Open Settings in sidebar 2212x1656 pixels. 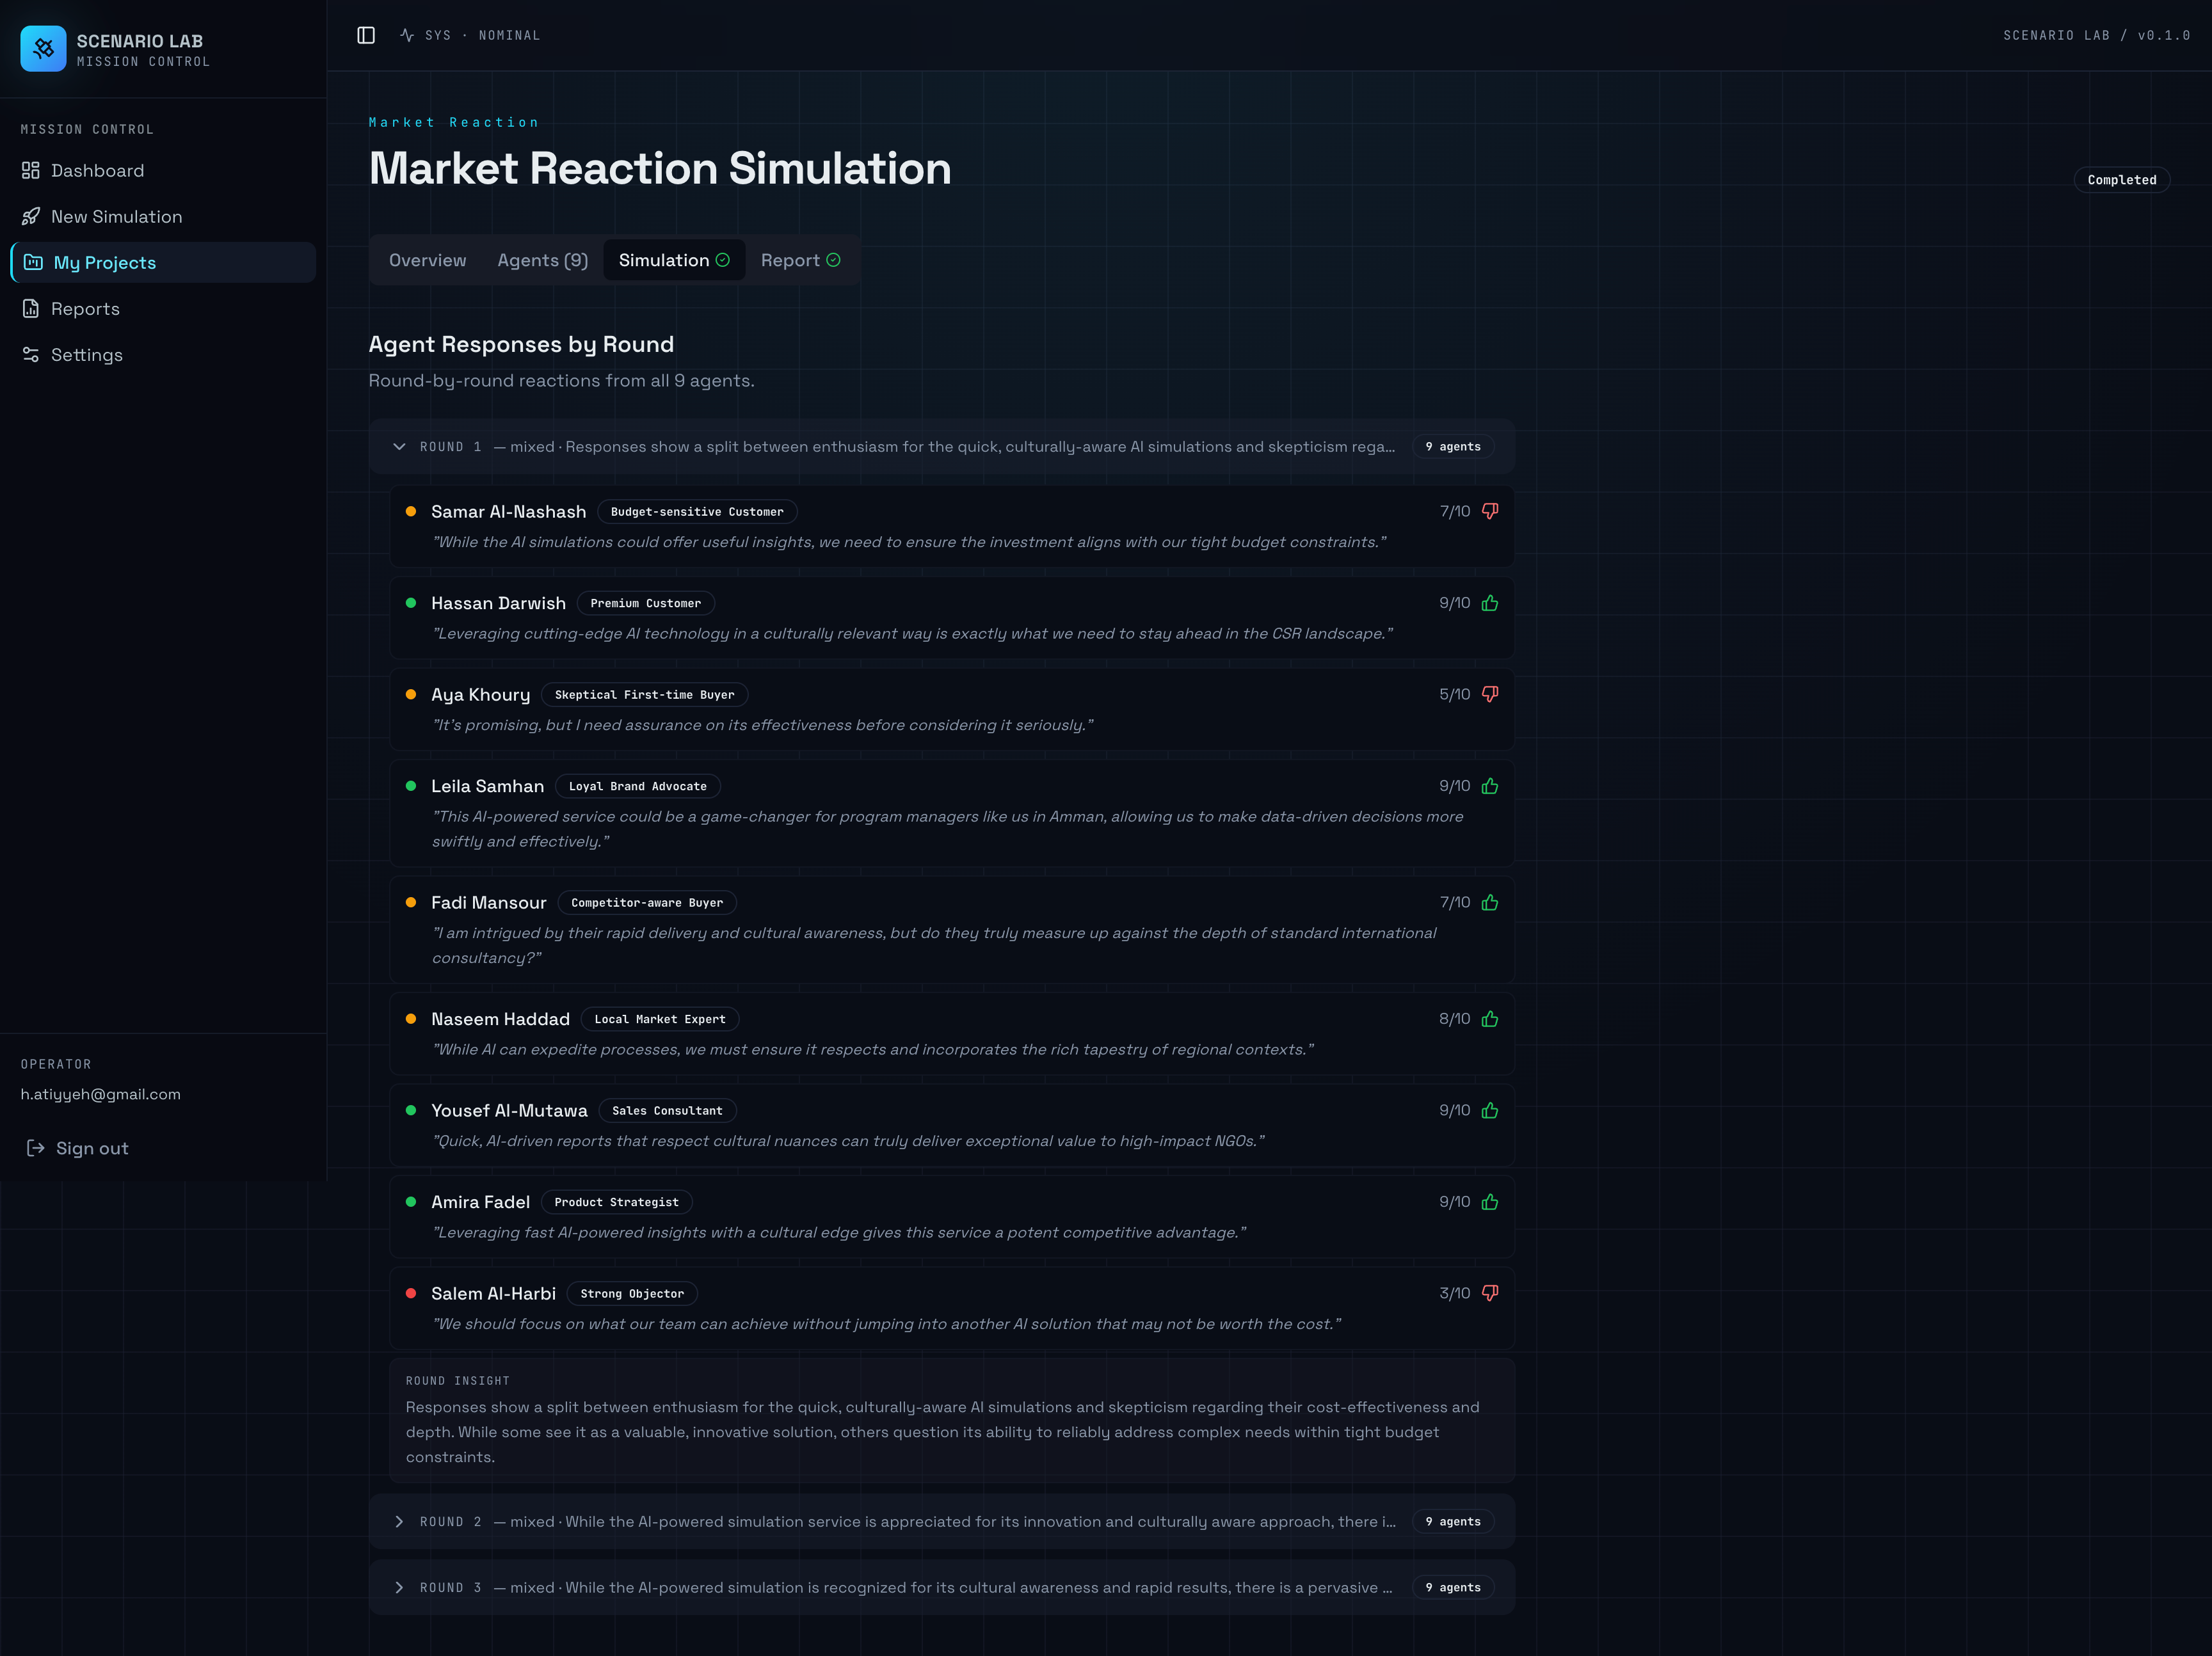pos(163,355)
